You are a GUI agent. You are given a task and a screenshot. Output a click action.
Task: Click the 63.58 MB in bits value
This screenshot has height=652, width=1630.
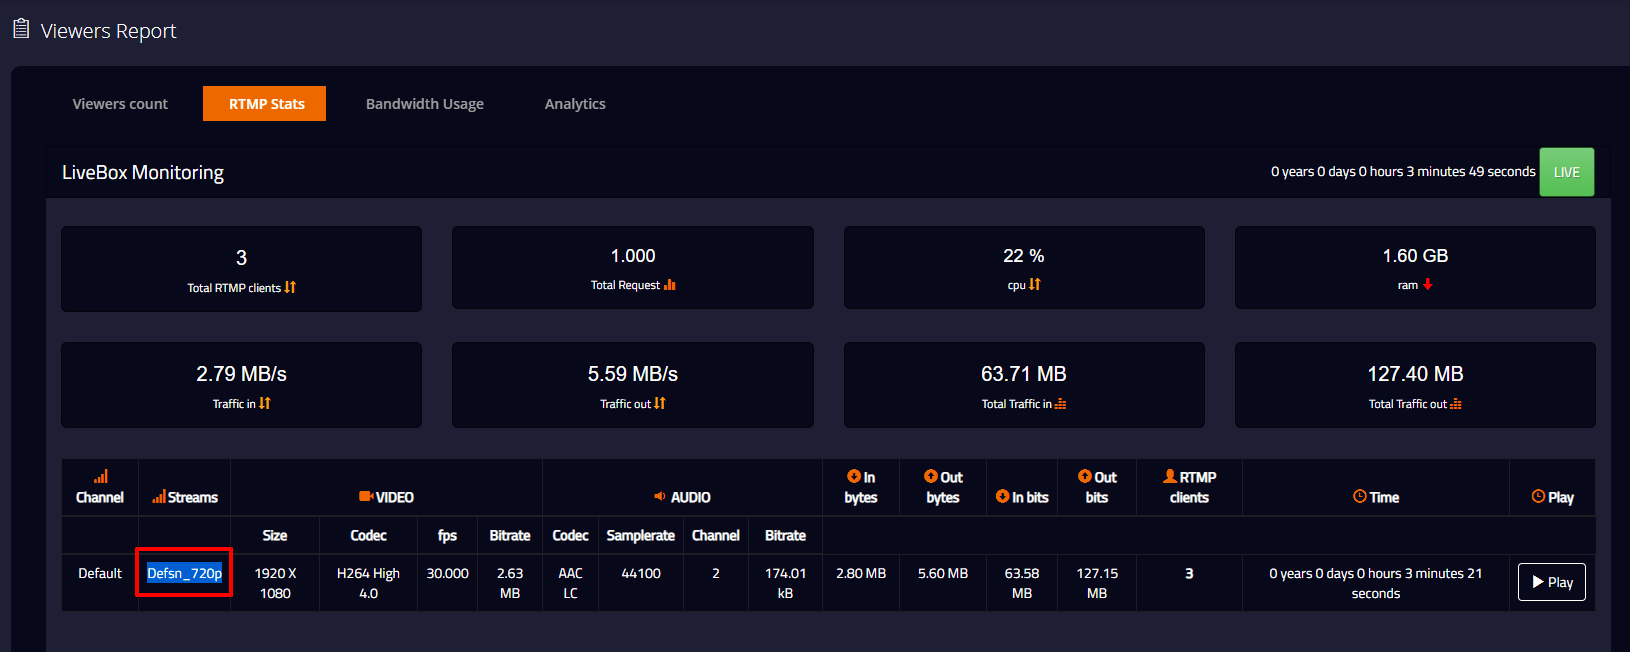point(1022,583)
